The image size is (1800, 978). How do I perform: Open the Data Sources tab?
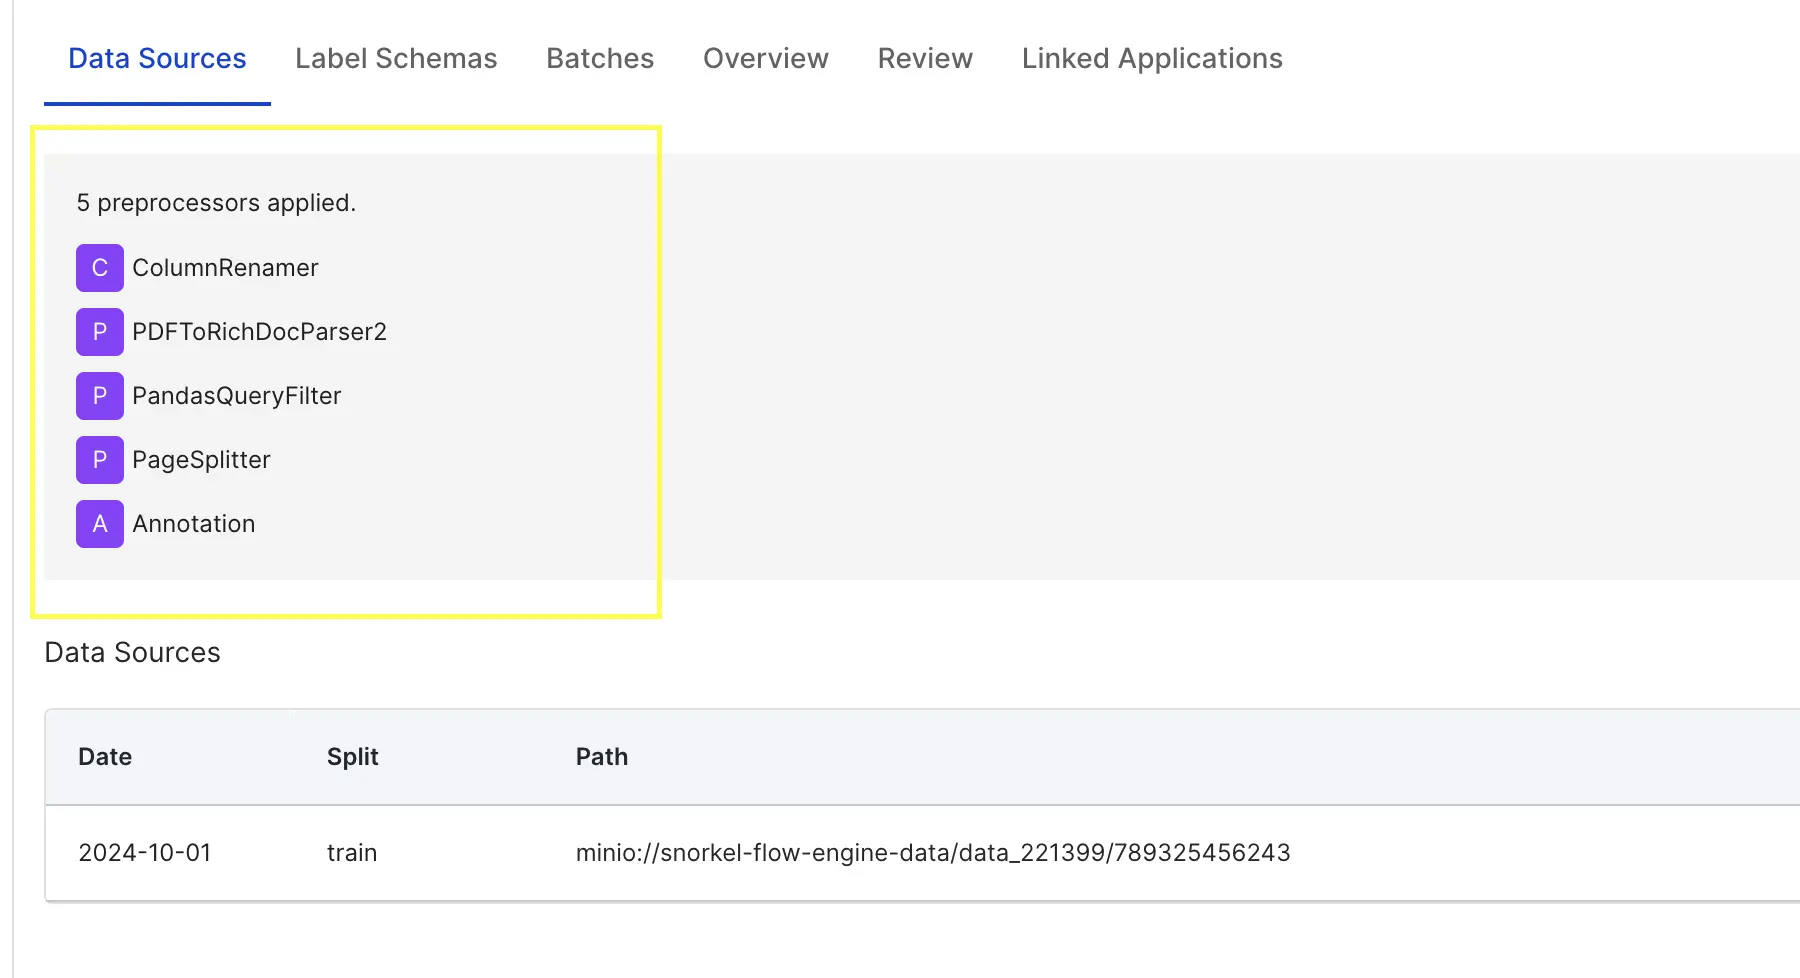tap(157, 58)
